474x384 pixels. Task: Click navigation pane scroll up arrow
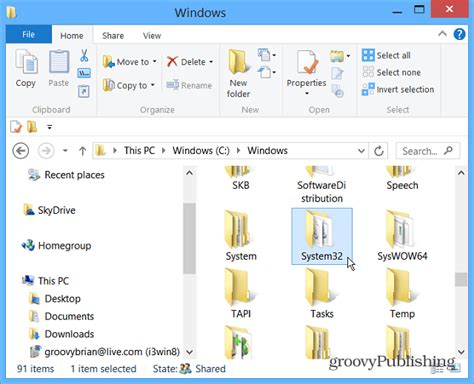coord(189,173)
